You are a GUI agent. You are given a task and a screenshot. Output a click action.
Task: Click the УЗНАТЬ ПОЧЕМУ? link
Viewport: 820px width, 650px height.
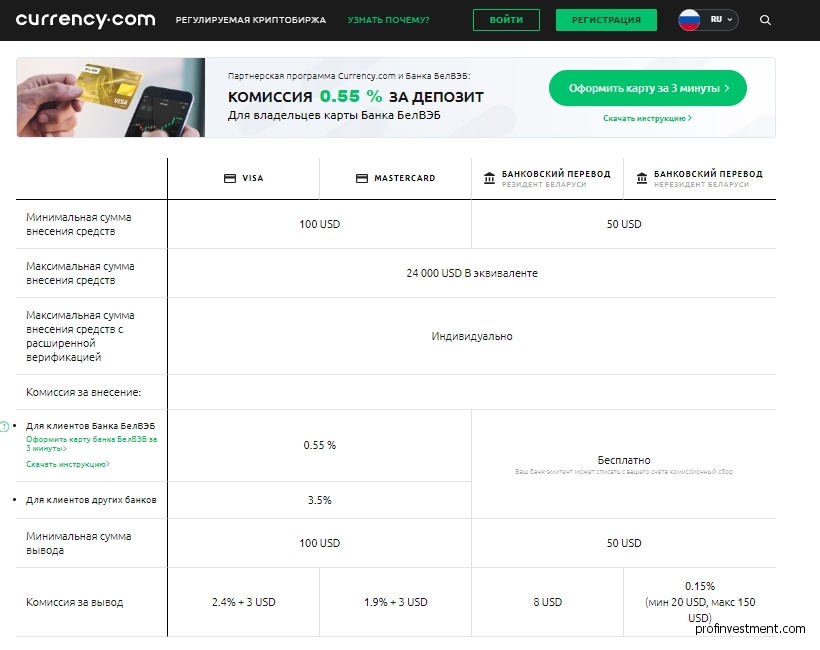click(389, 20)
